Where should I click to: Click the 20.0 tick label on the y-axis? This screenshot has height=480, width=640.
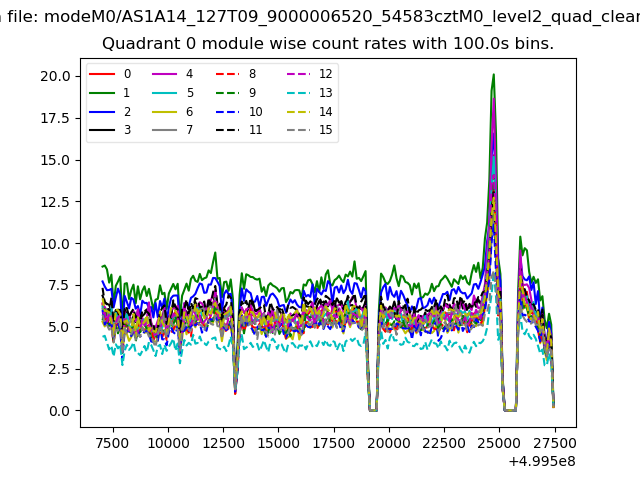pos(54,76)
